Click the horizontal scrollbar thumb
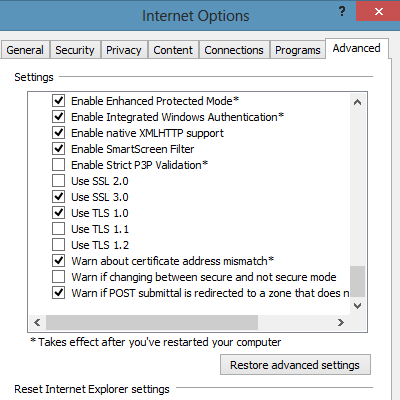The height and width of the screenshot is (400, 400). 152,322
